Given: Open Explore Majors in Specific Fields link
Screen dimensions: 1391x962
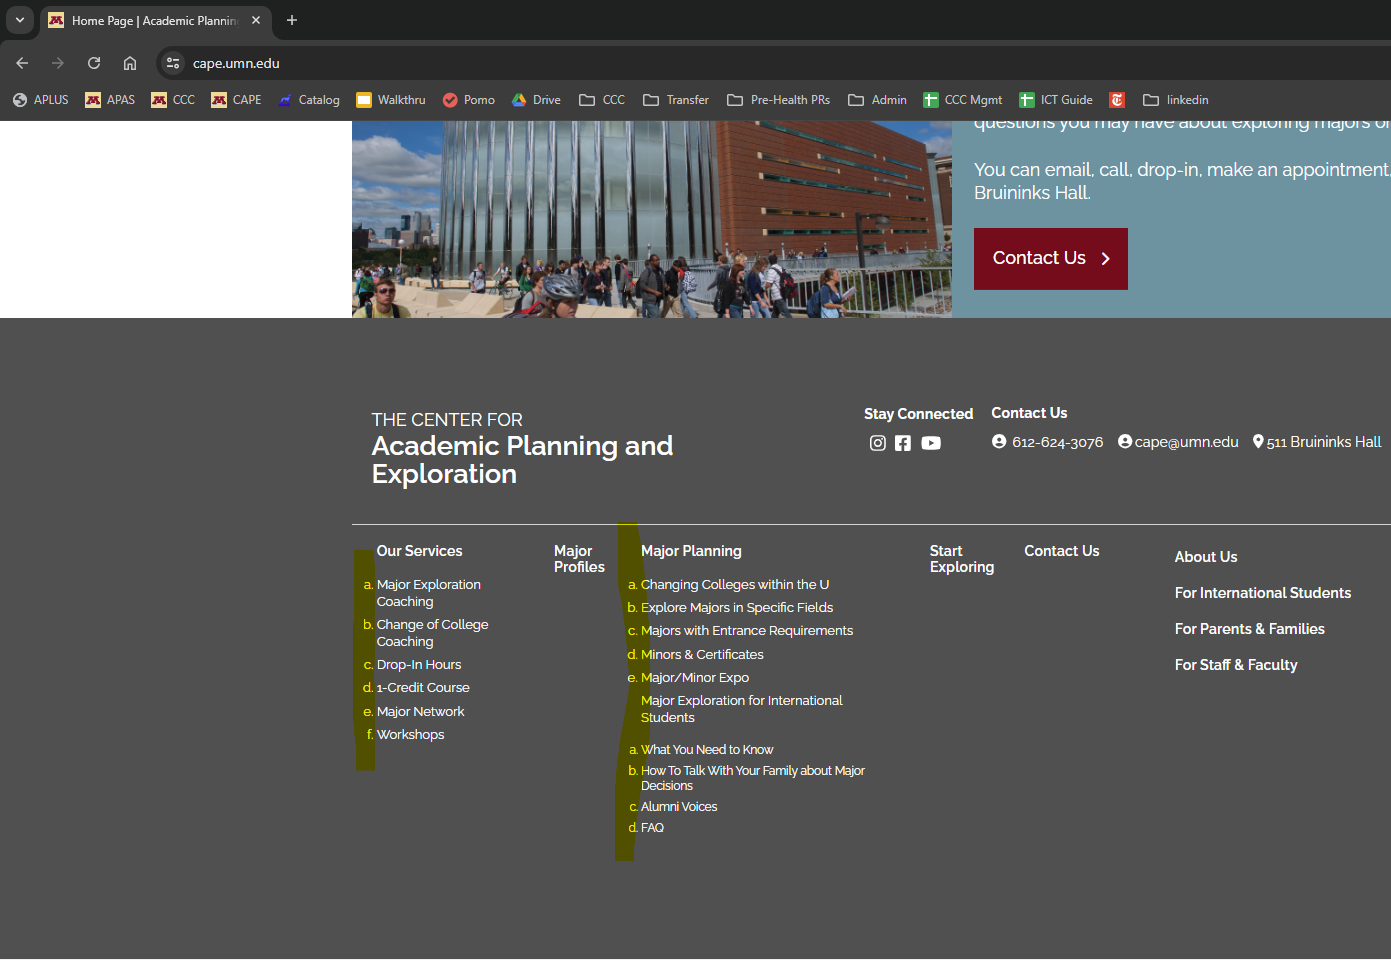Looking at the screenshot, I should [737, 607].
